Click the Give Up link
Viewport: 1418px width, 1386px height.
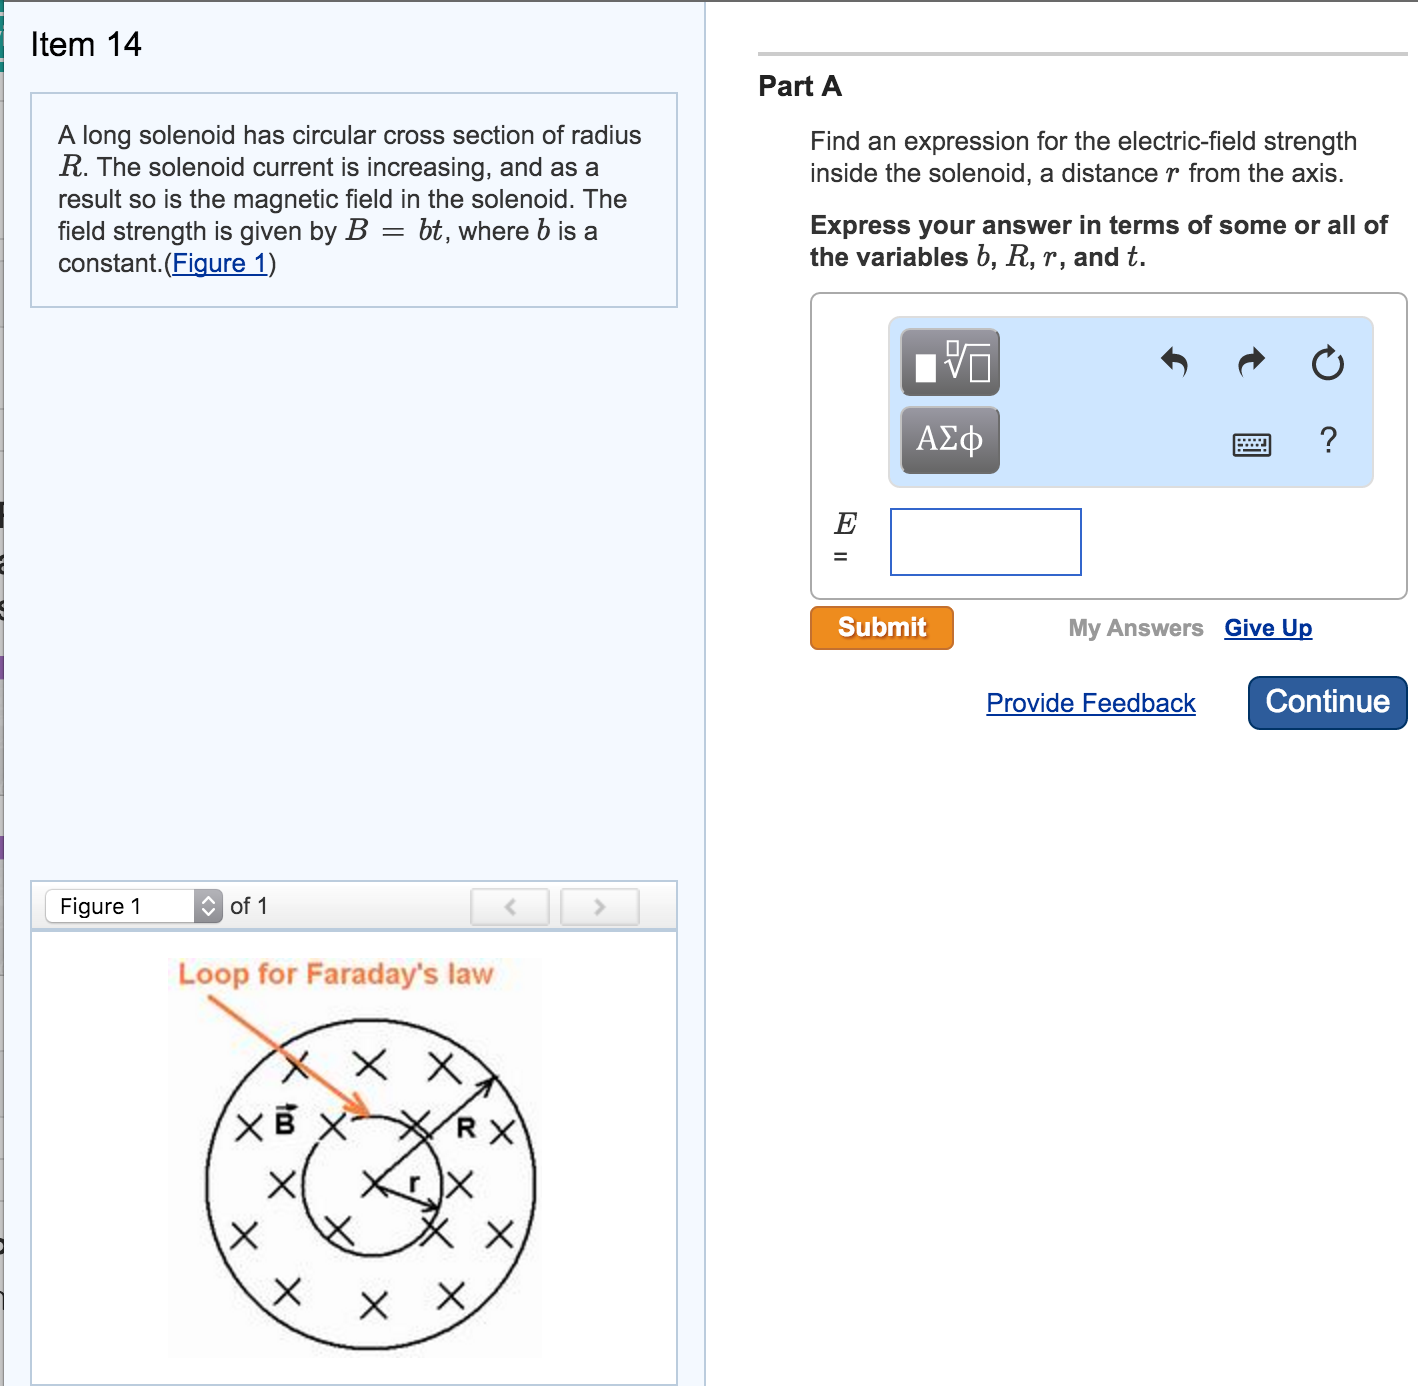(x=1268, y=628)
